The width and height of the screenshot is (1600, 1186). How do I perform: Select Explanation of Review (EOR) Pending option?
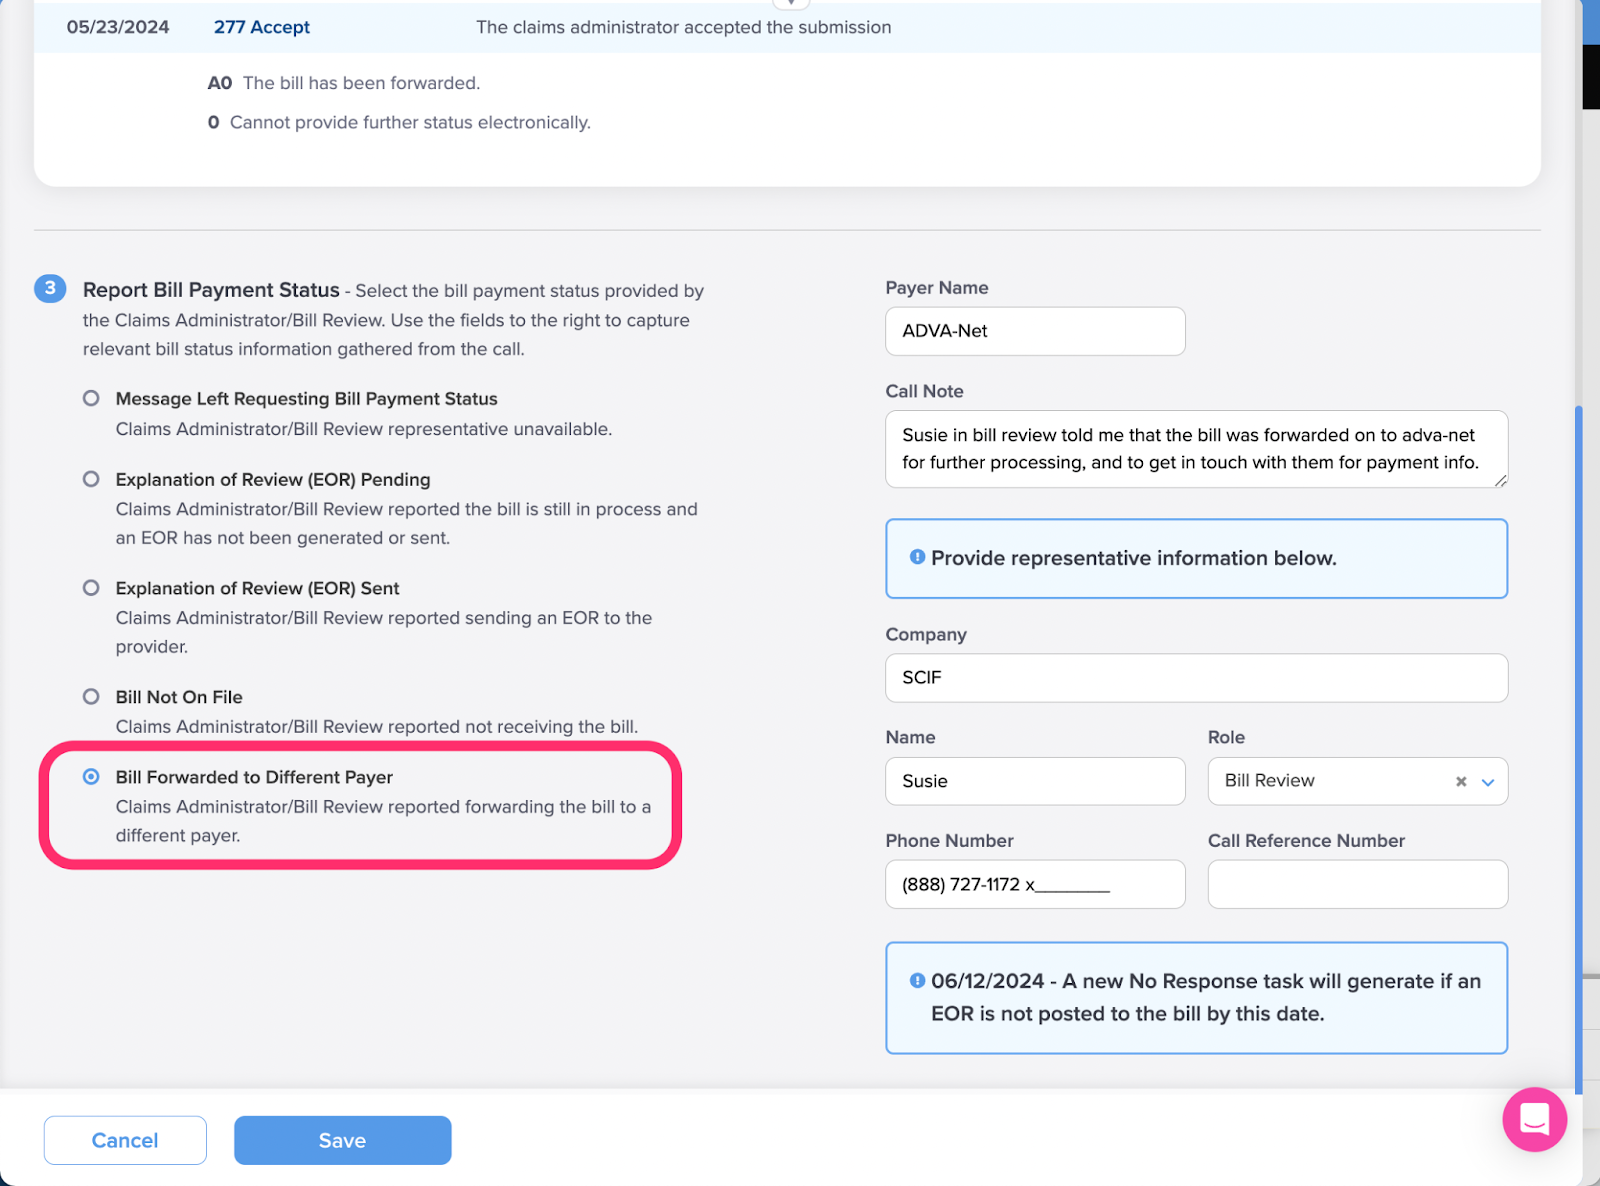(x=91, y=479)
